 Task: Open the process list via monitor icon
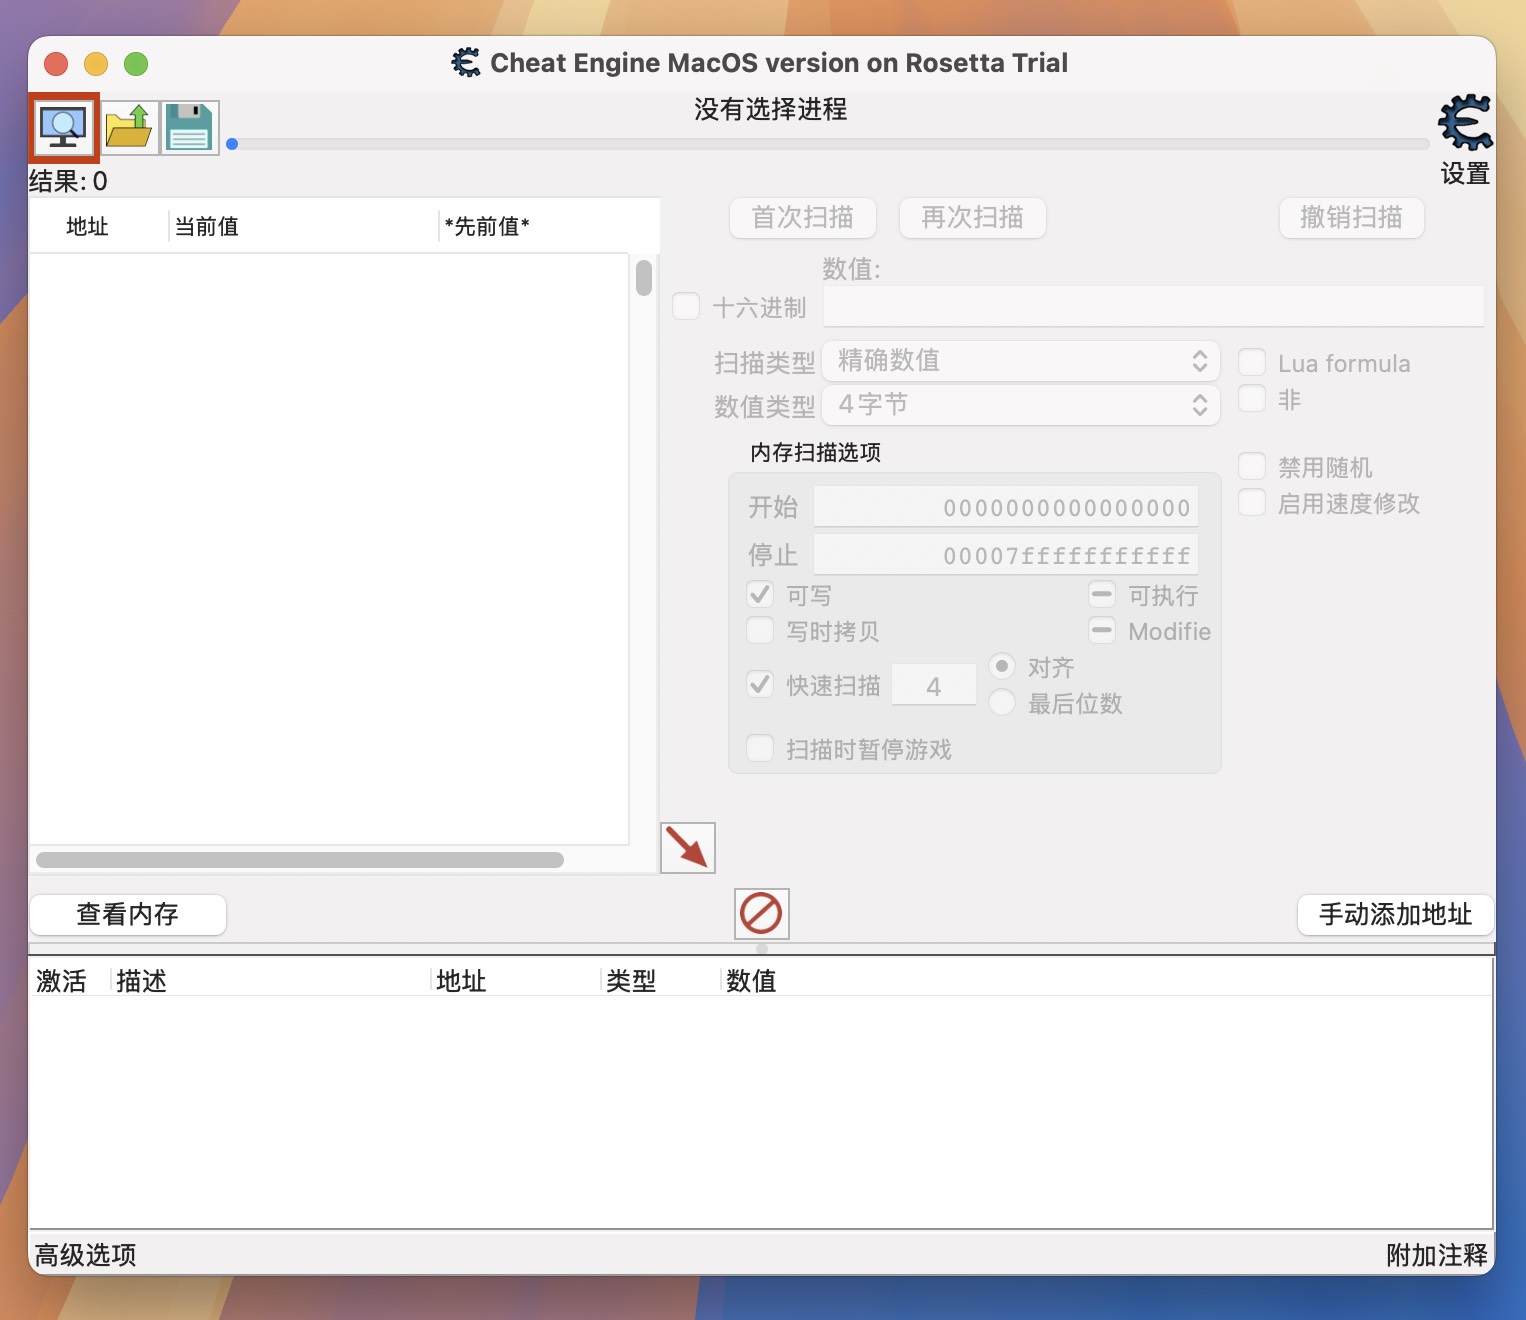[64, 127]
